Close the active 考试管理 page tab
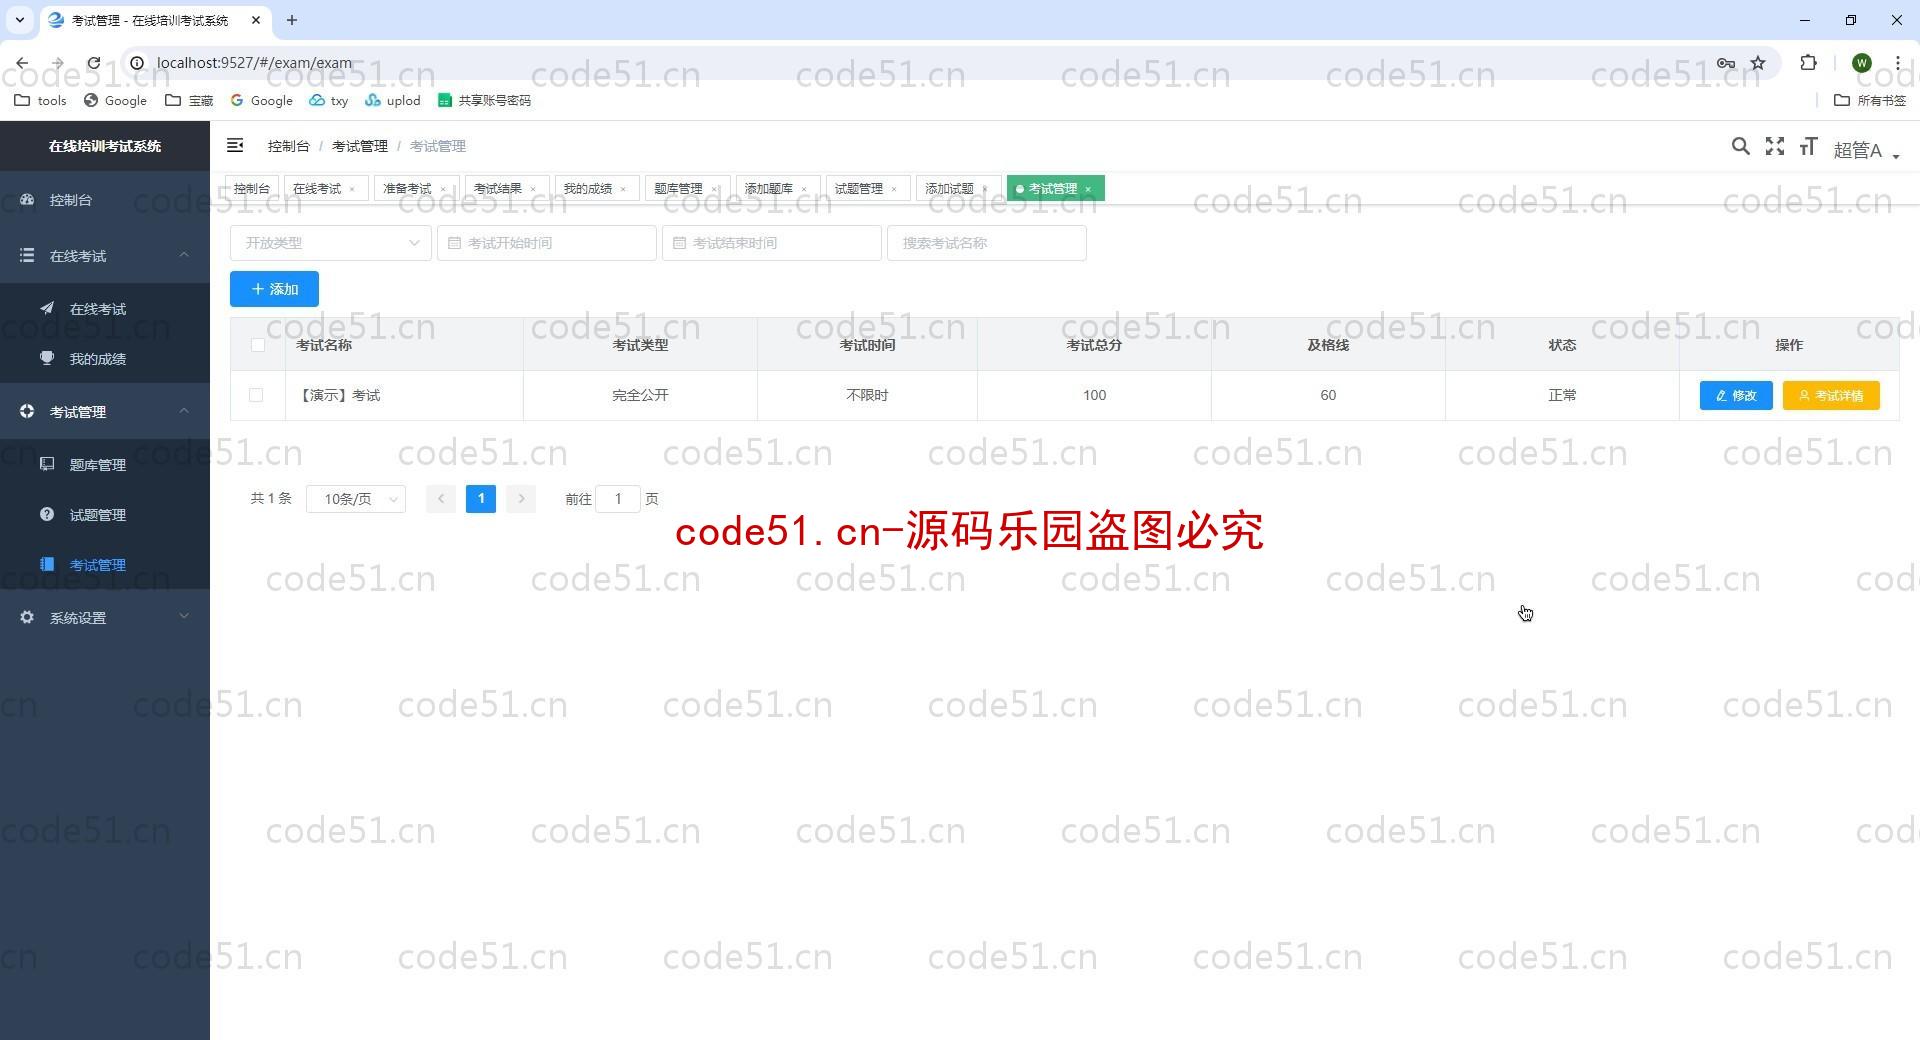The width and height of the screenshot is (1920, 1040). pyautogui.click(x=1088, y=189)
